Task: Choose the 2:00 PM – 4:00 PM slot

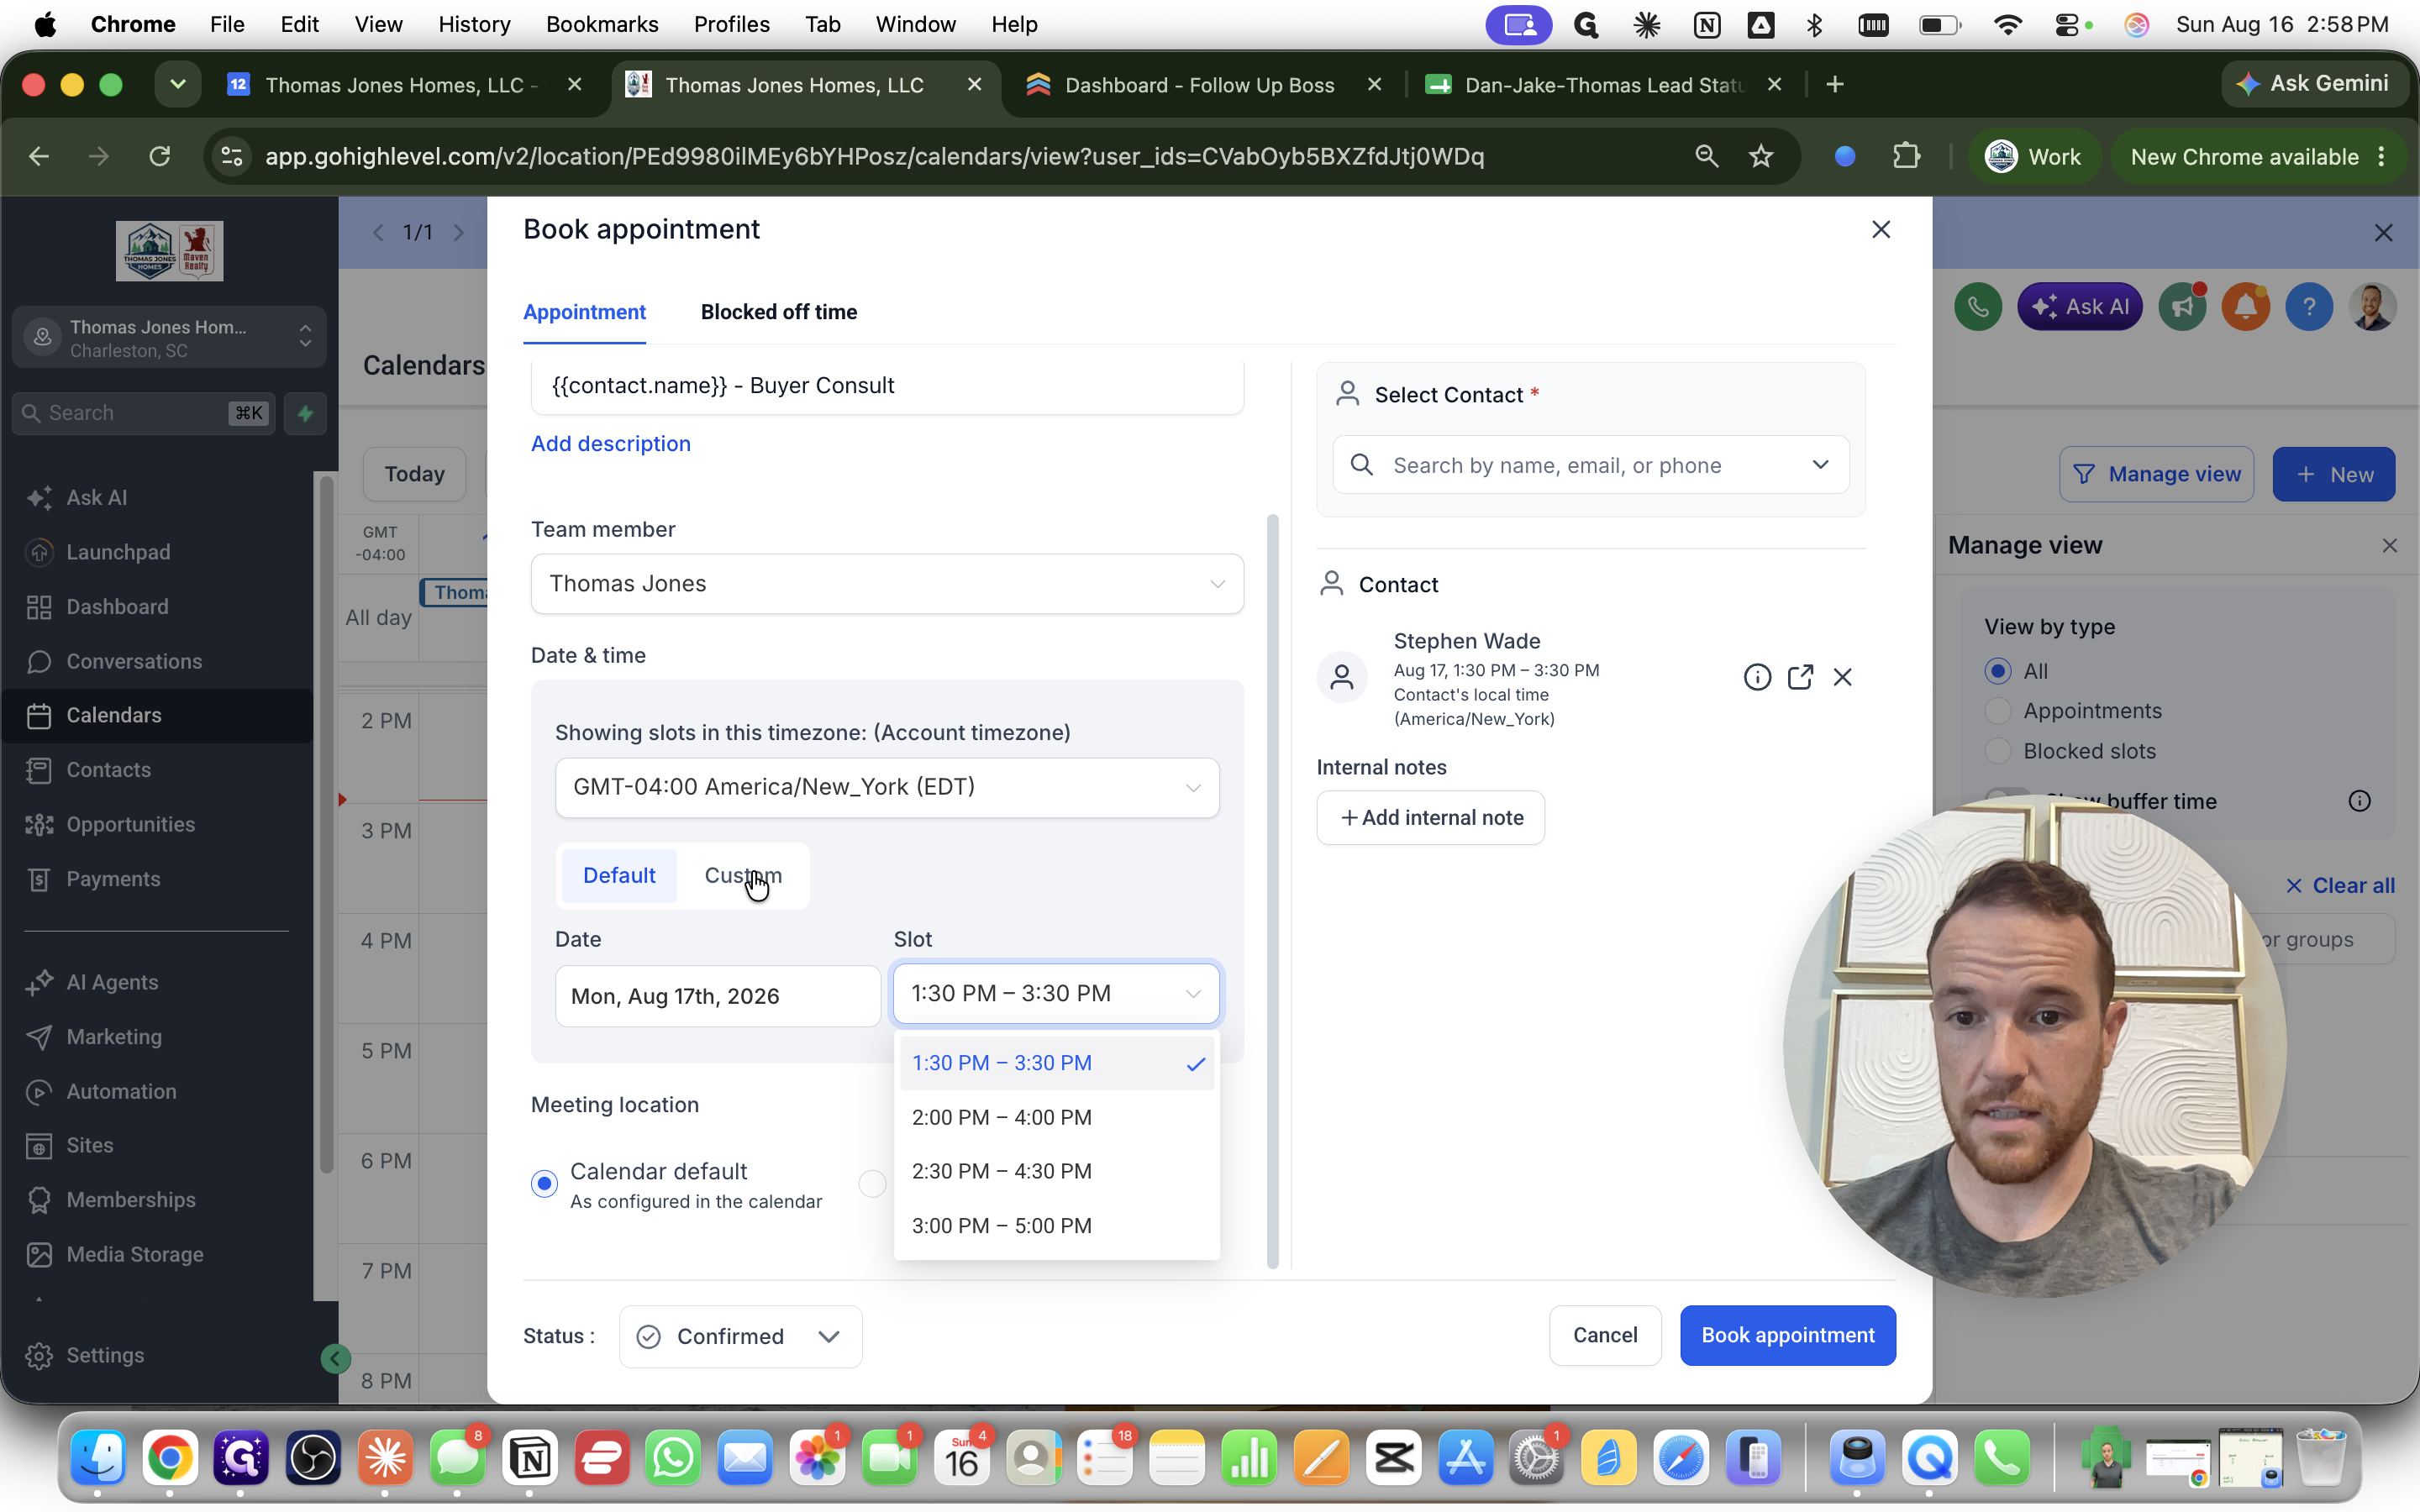Action: pyautogui.click(x=1056, y=1117)
